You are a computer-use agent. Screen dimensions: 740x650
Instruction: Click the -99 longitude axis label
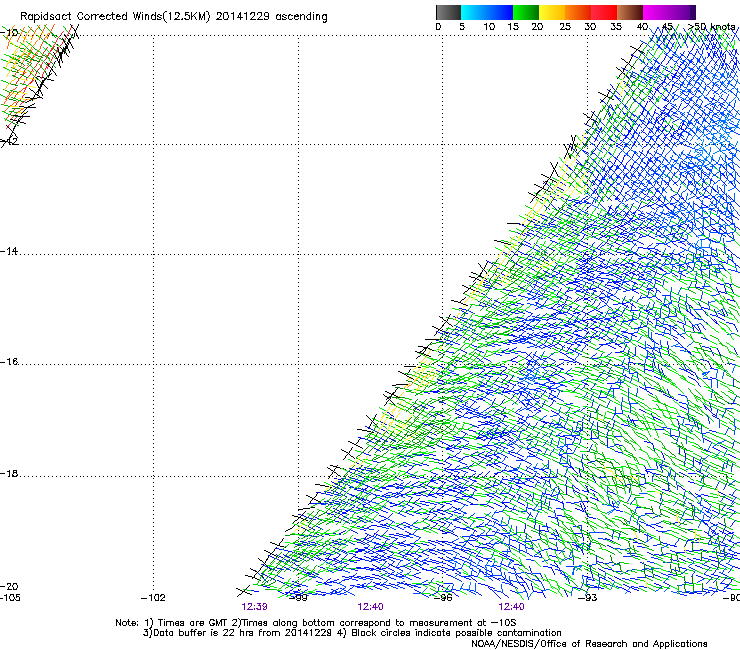[x=298, y=598]
